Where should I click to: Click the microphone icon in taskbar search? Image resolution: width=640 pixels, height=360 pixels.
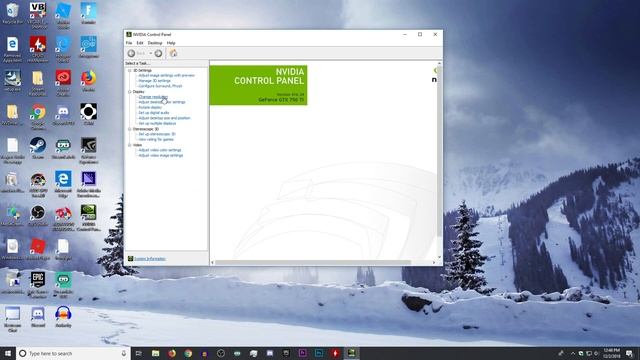pyautogui.click(x=124, y=353)
